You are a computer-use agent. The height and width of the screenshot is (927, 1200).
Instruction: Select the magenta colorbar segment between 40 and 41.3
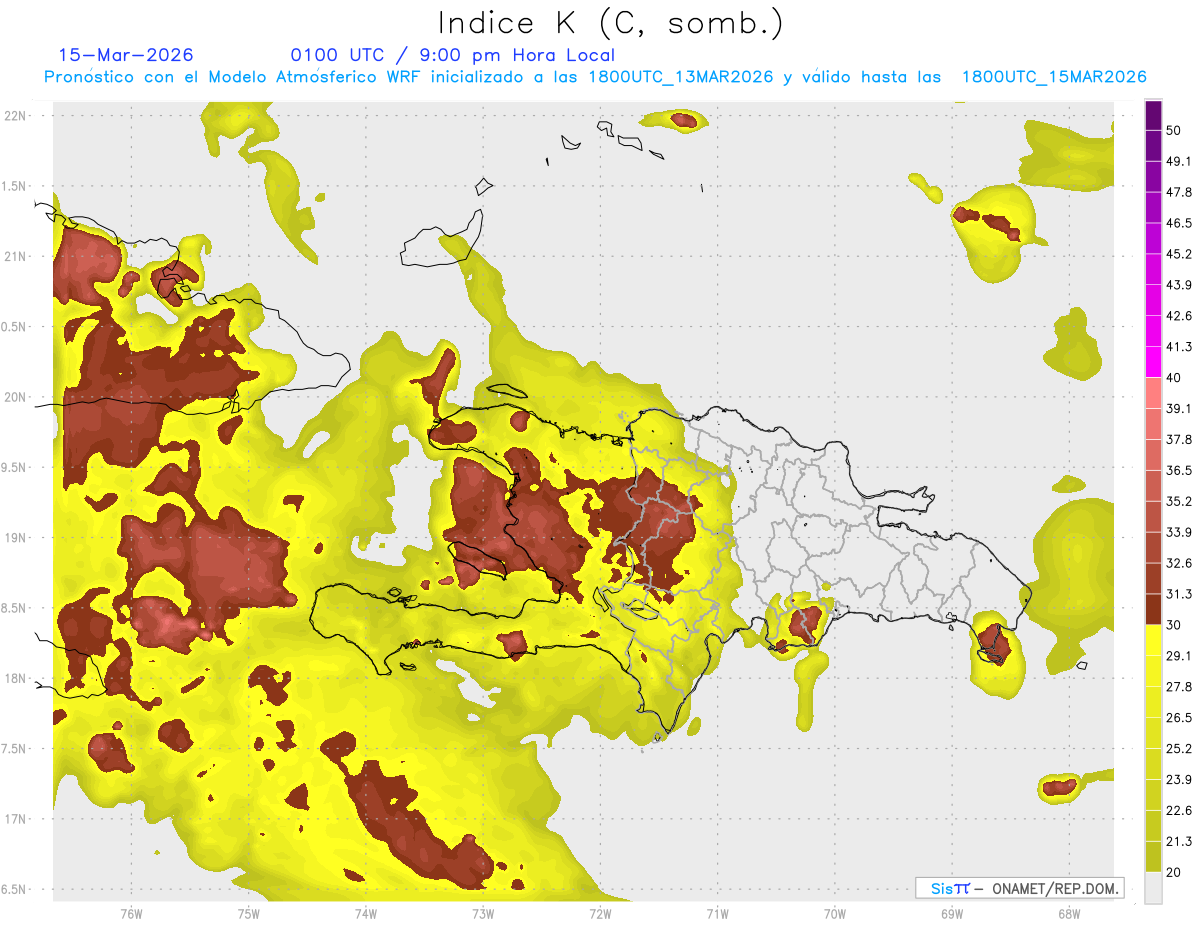(1153, 362)
